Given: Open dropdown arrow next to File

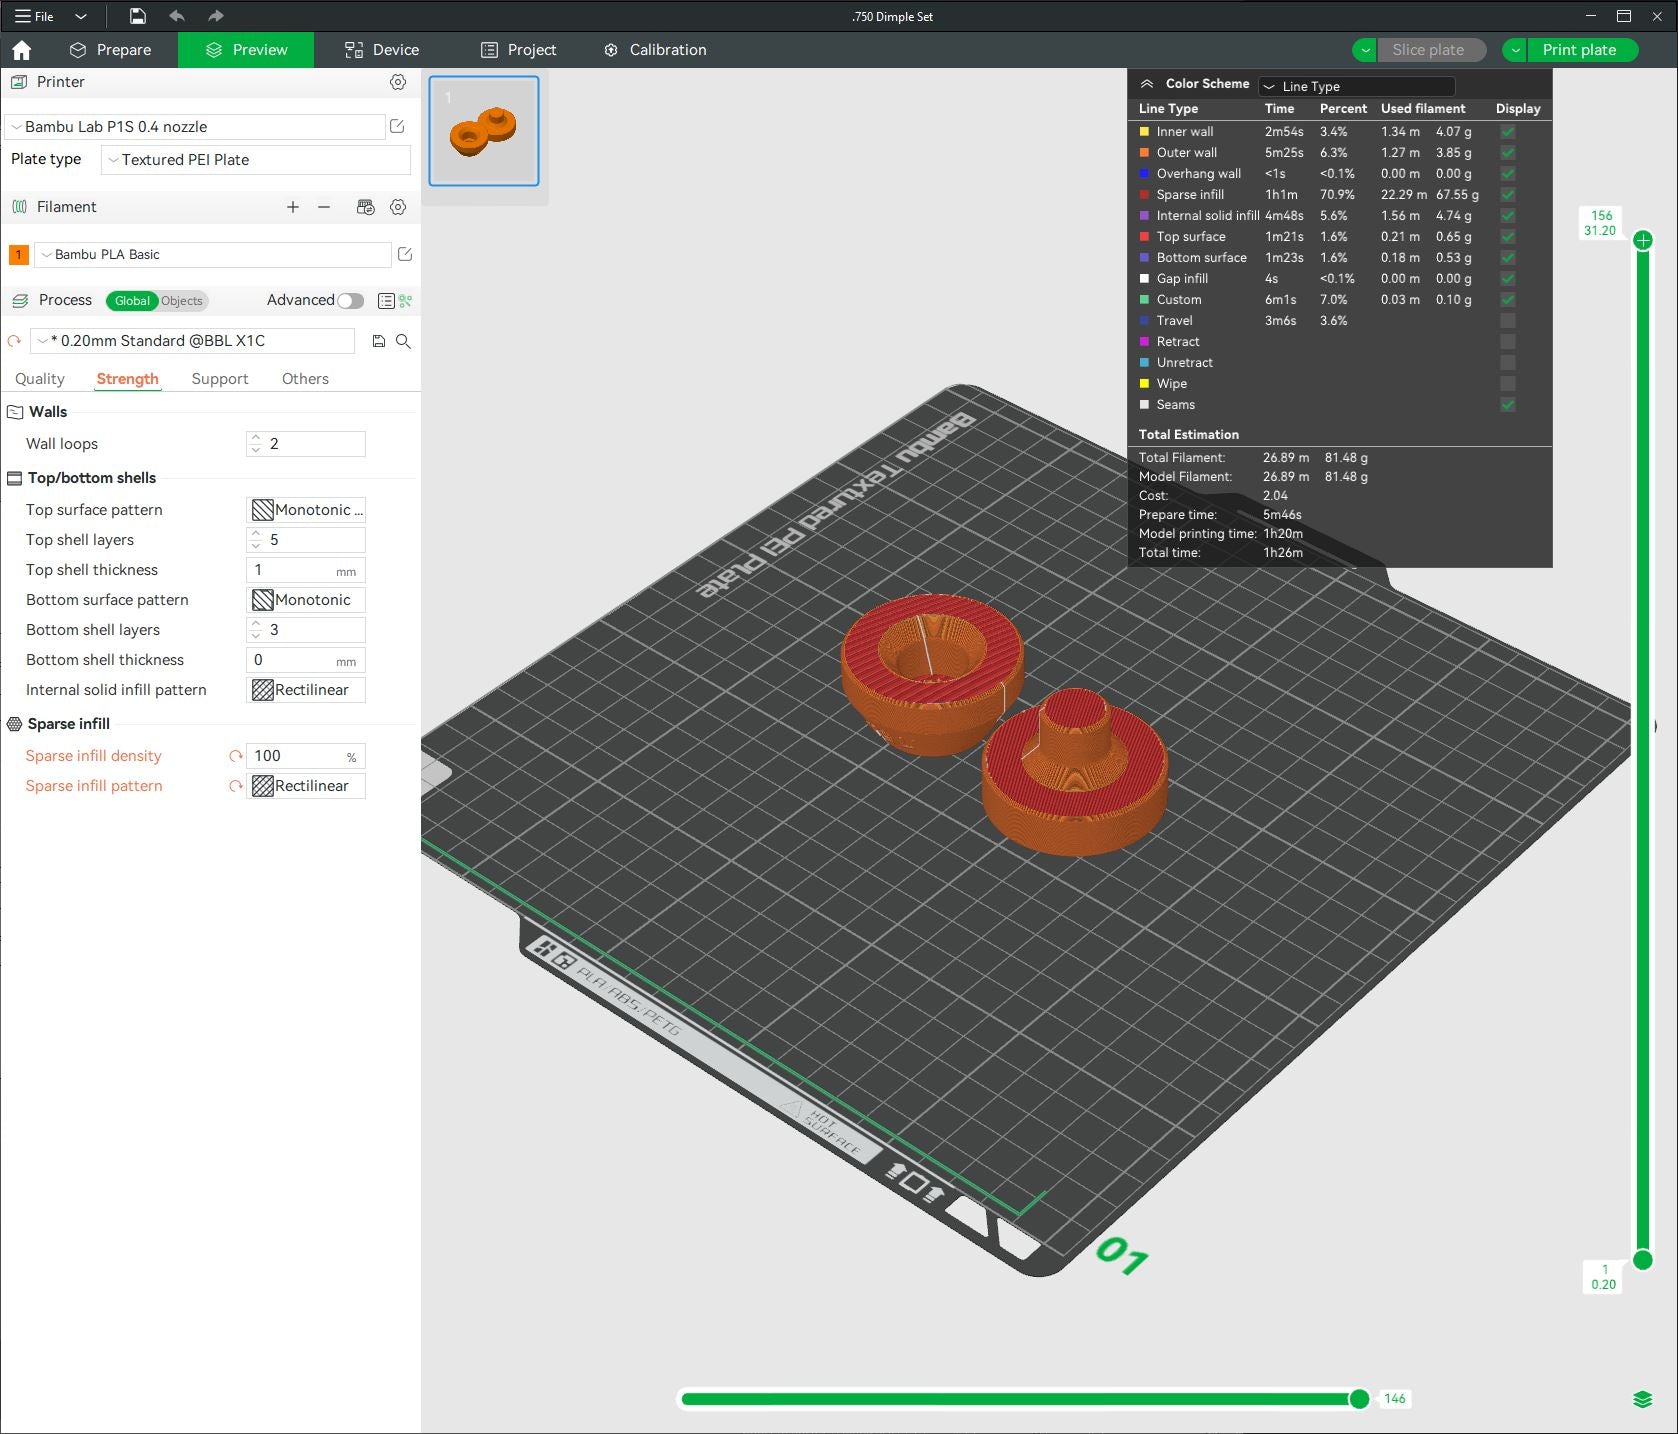Looking at the screenshot, I should pos(81,16).
